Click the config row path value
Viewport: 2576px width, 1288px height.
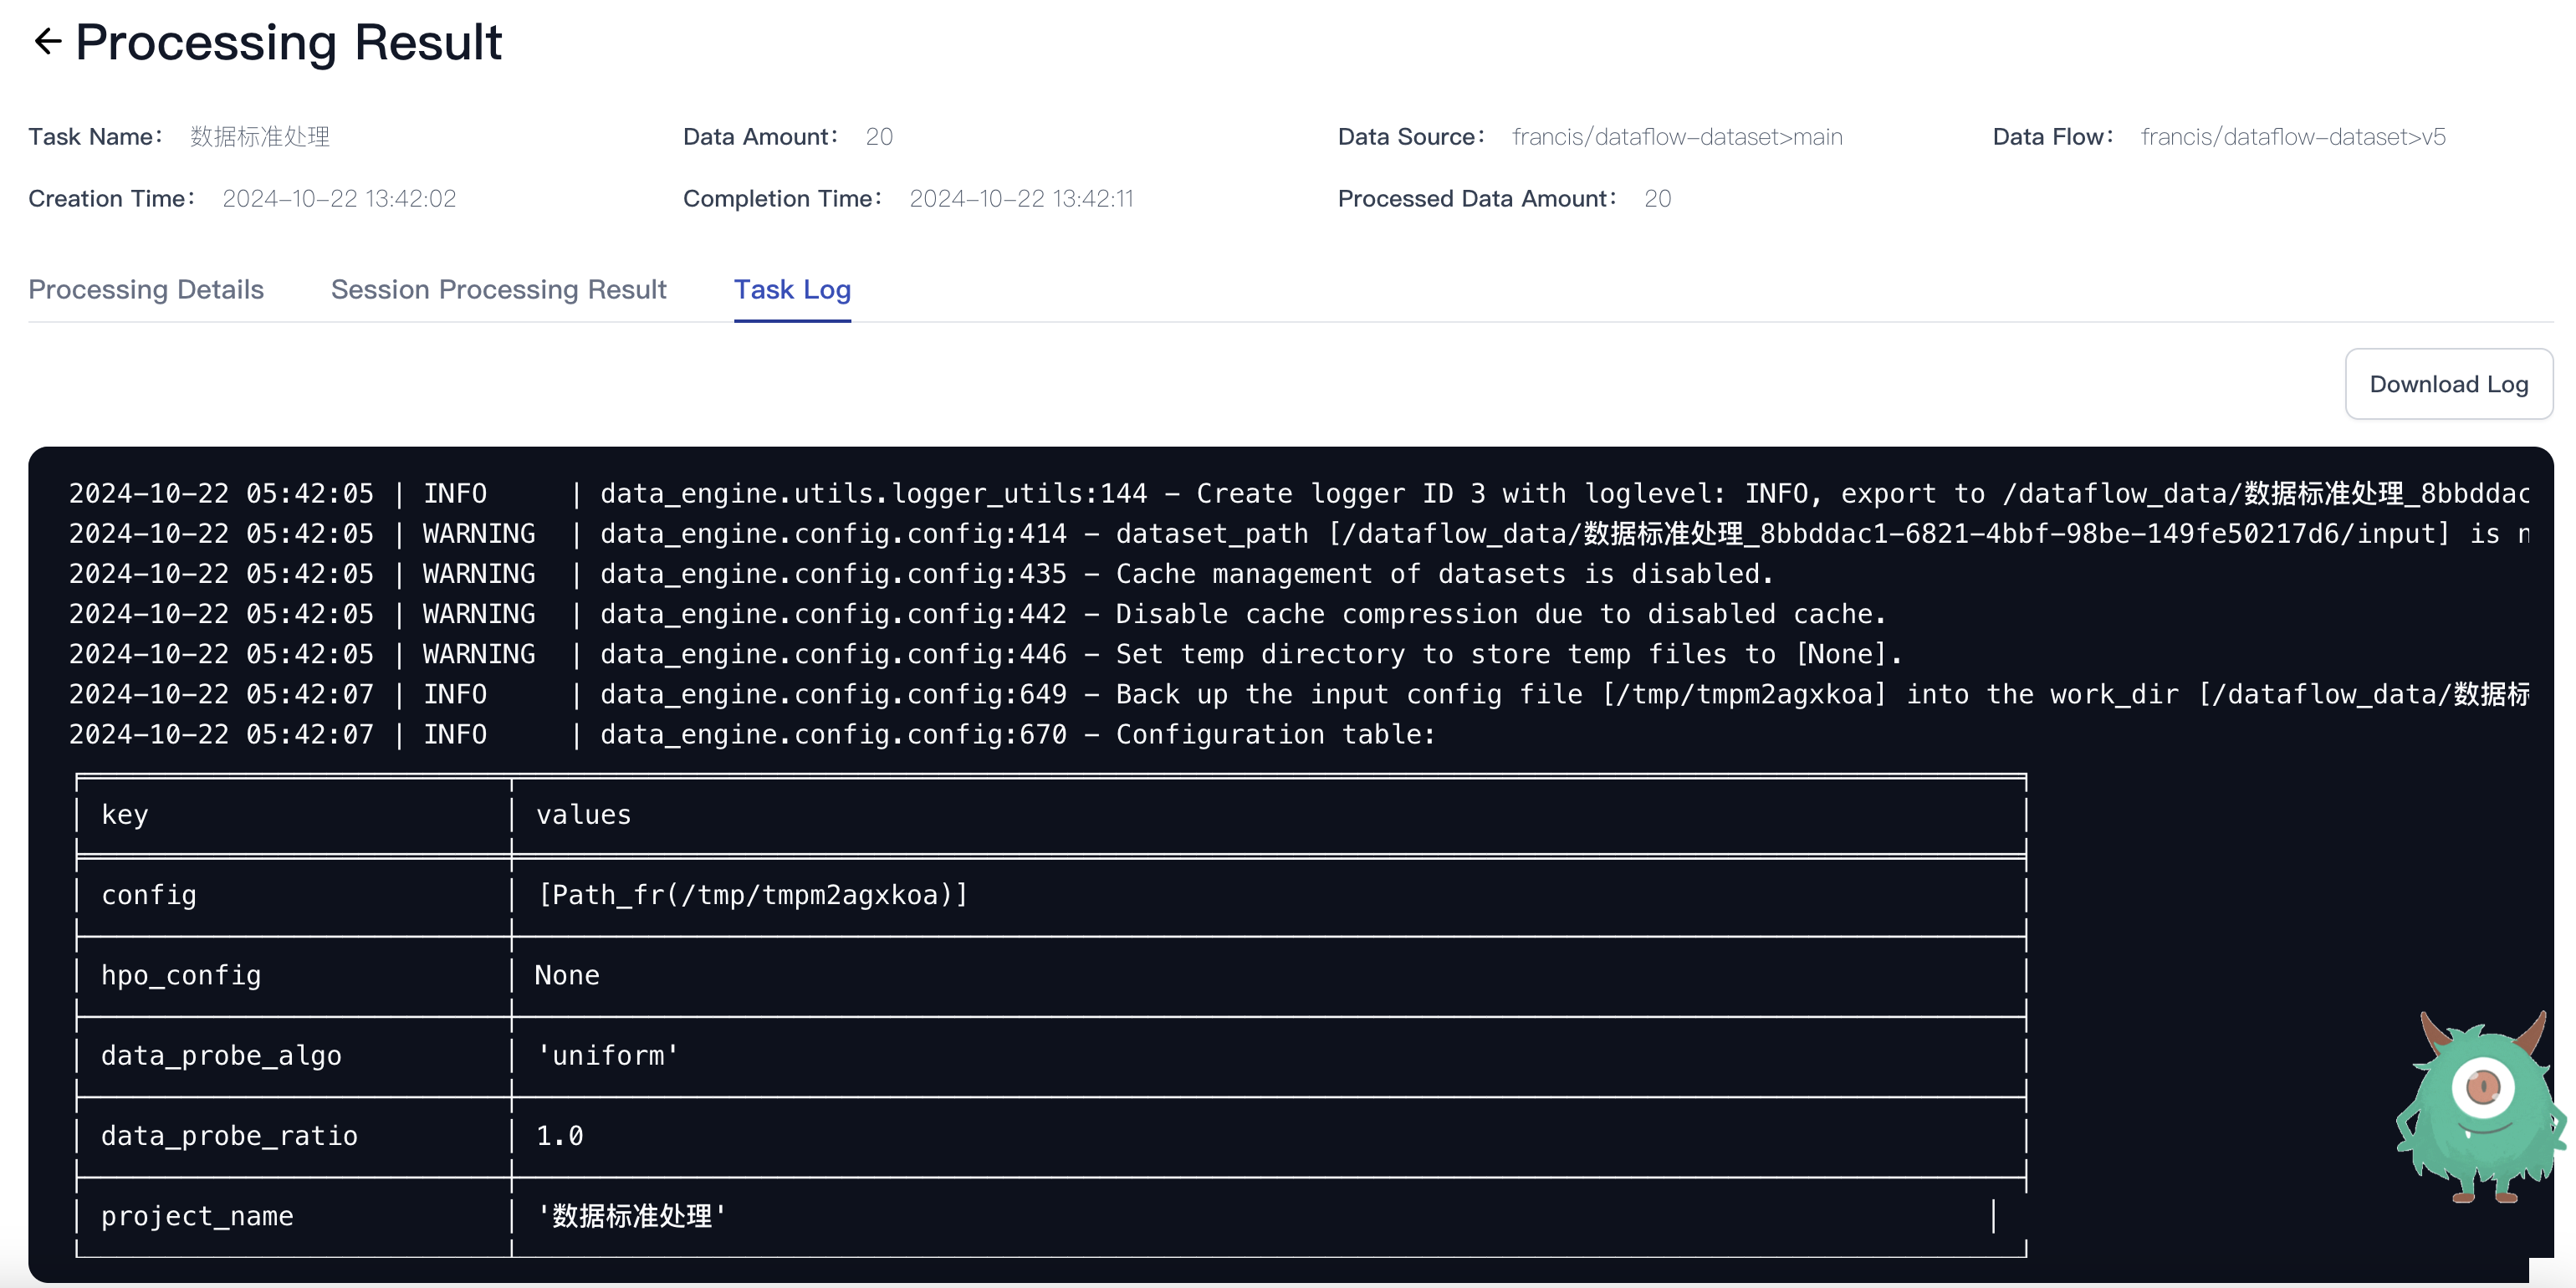pyautogui.click(x=752, y=895)
